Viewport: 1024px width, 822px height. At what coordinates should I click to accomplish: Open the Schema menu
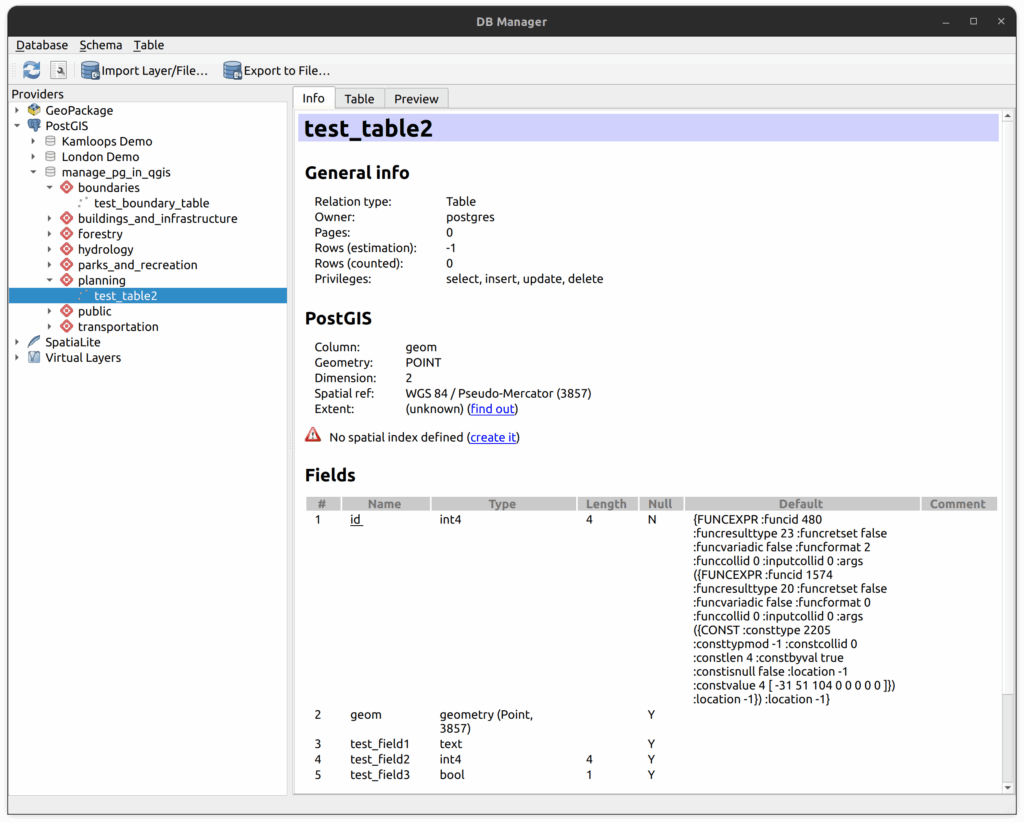pos(101,45)
